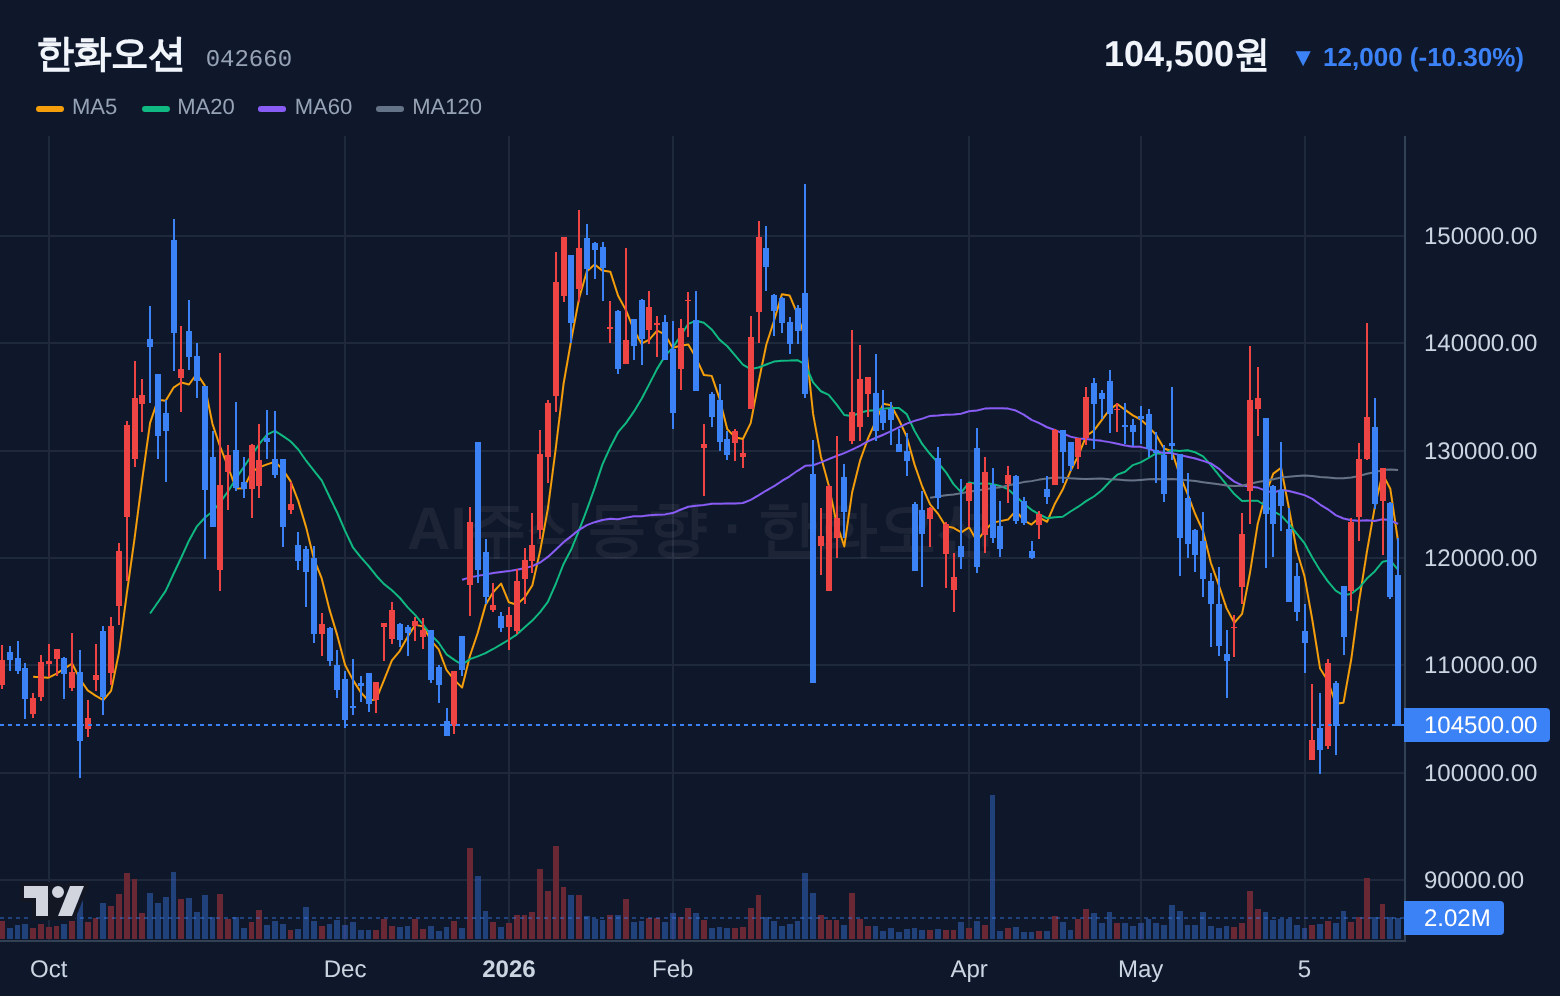Click the 100000.00 price axis label
The height and width of the screenshot is (996, 1560).
[1480, 773]
